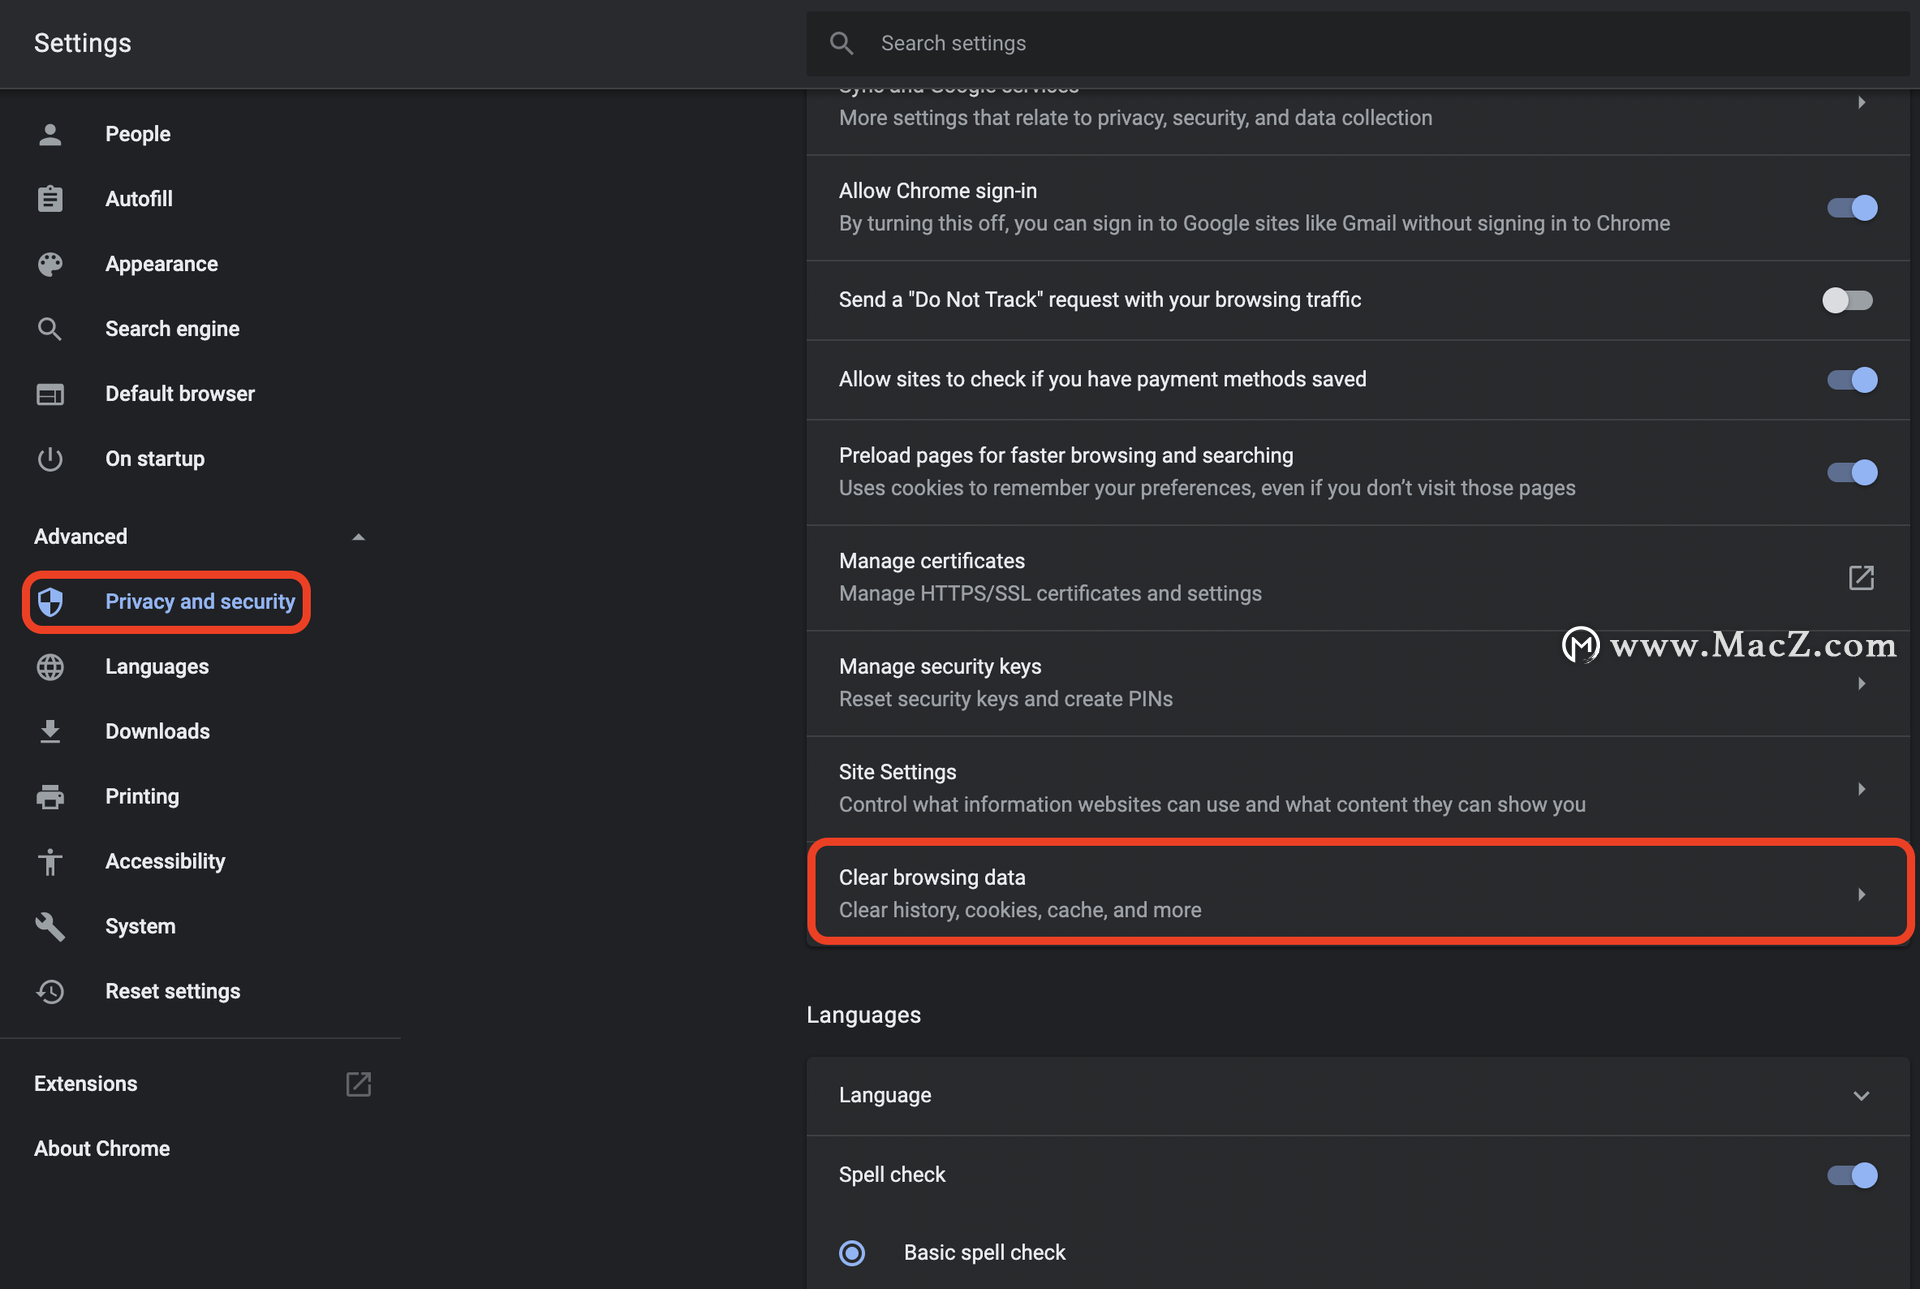Open Clear browsing data arrow
The height and width of the screenshot is (1289, 1920).
1861,894
